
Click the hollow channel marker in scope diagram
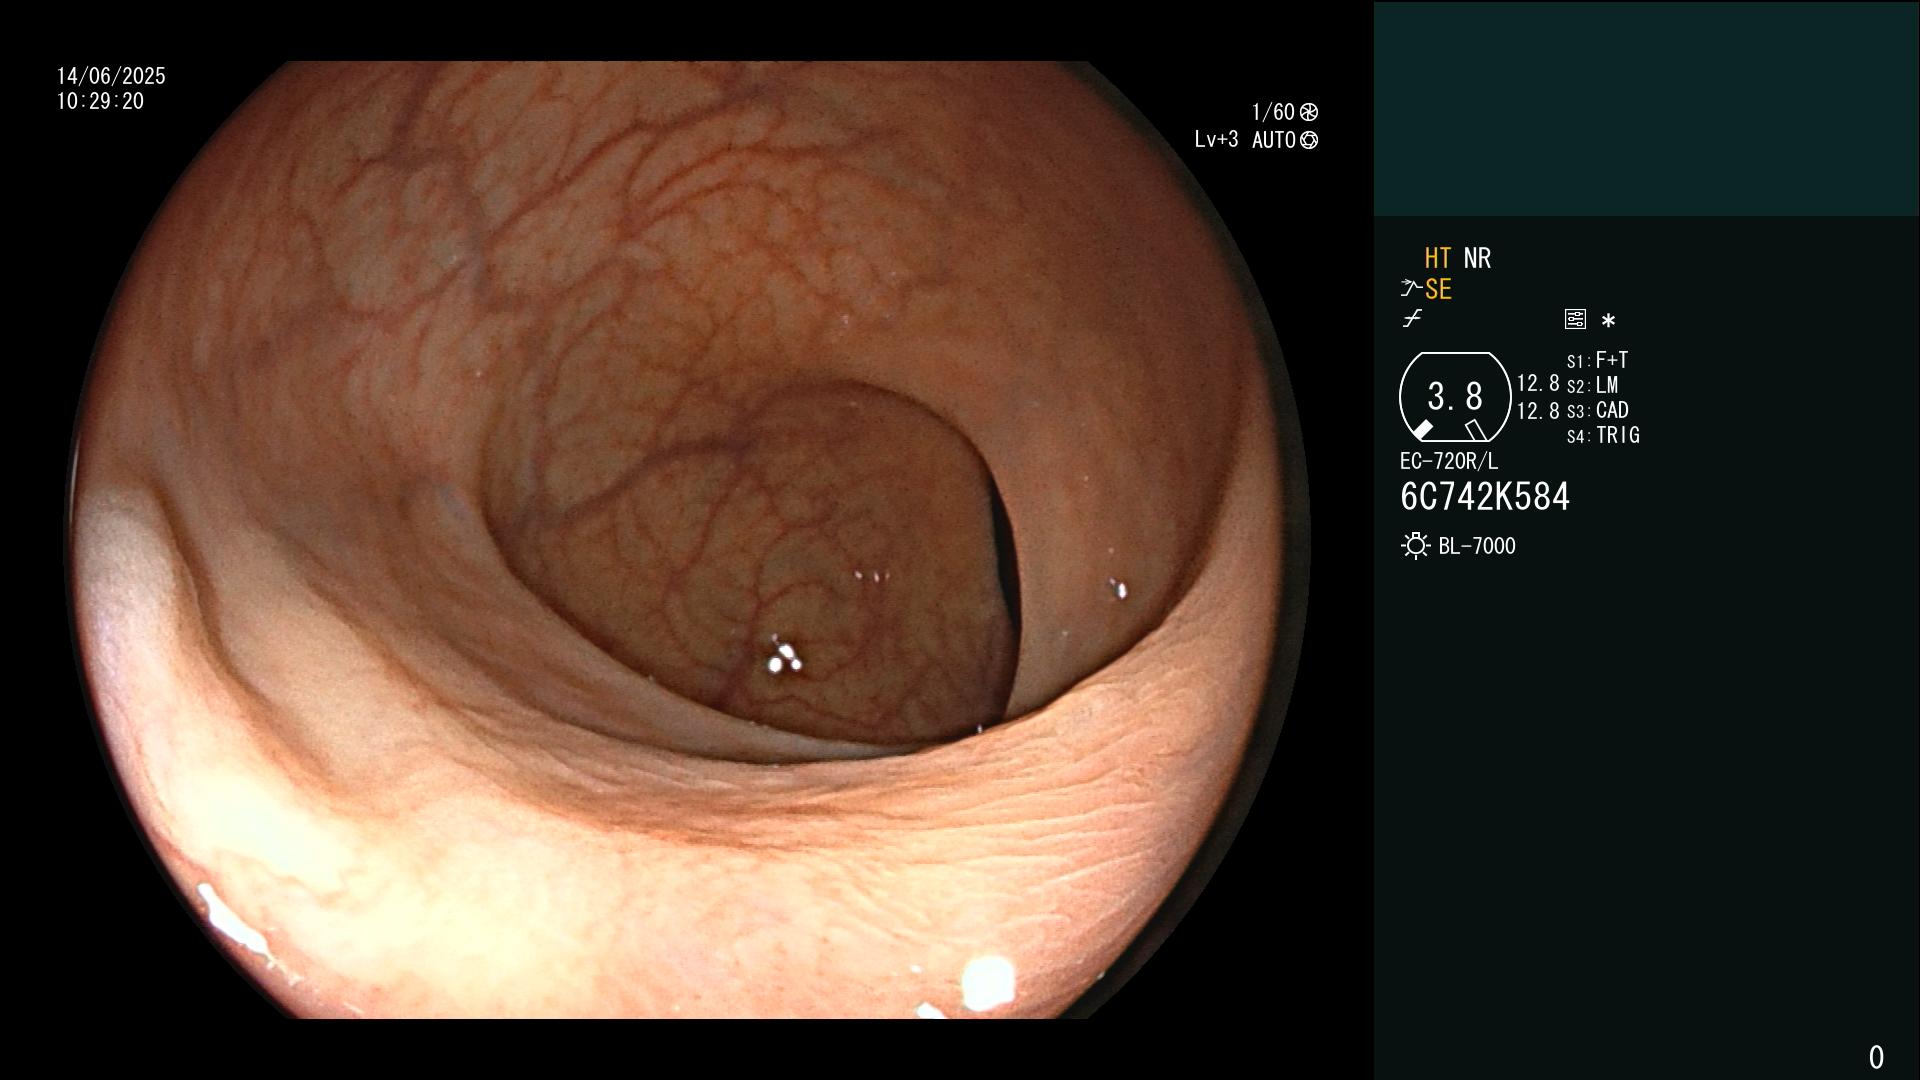click(x=1475, y=430)
